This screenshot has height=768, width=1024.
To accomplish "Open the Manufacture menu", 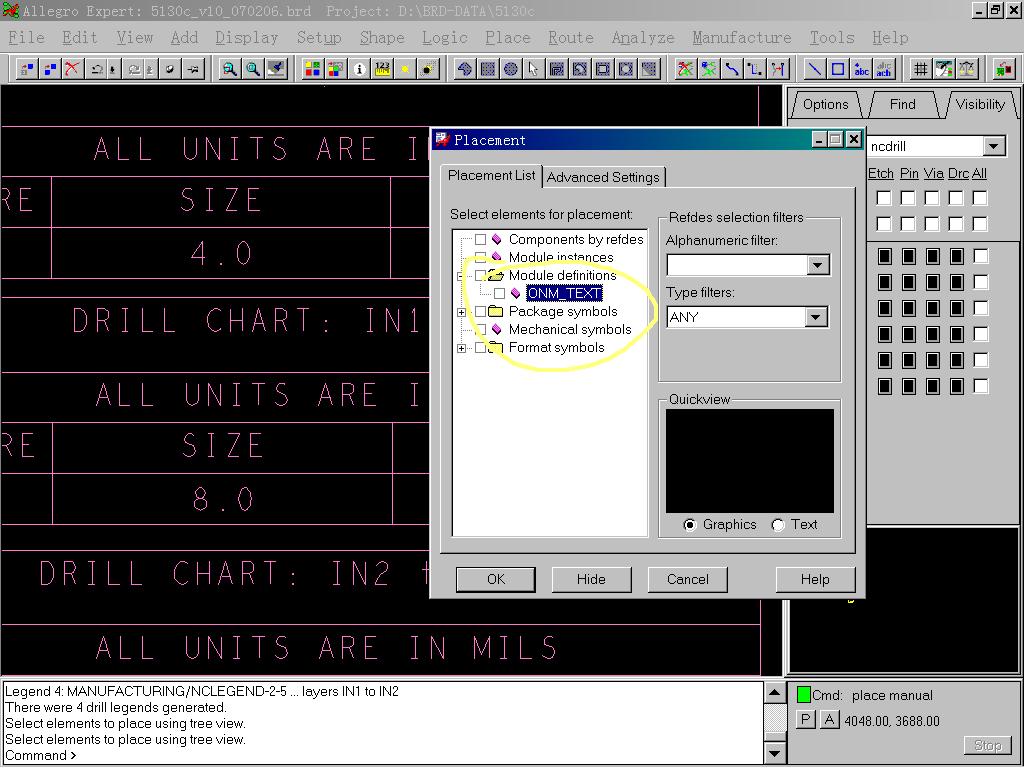I will point(741,37).
